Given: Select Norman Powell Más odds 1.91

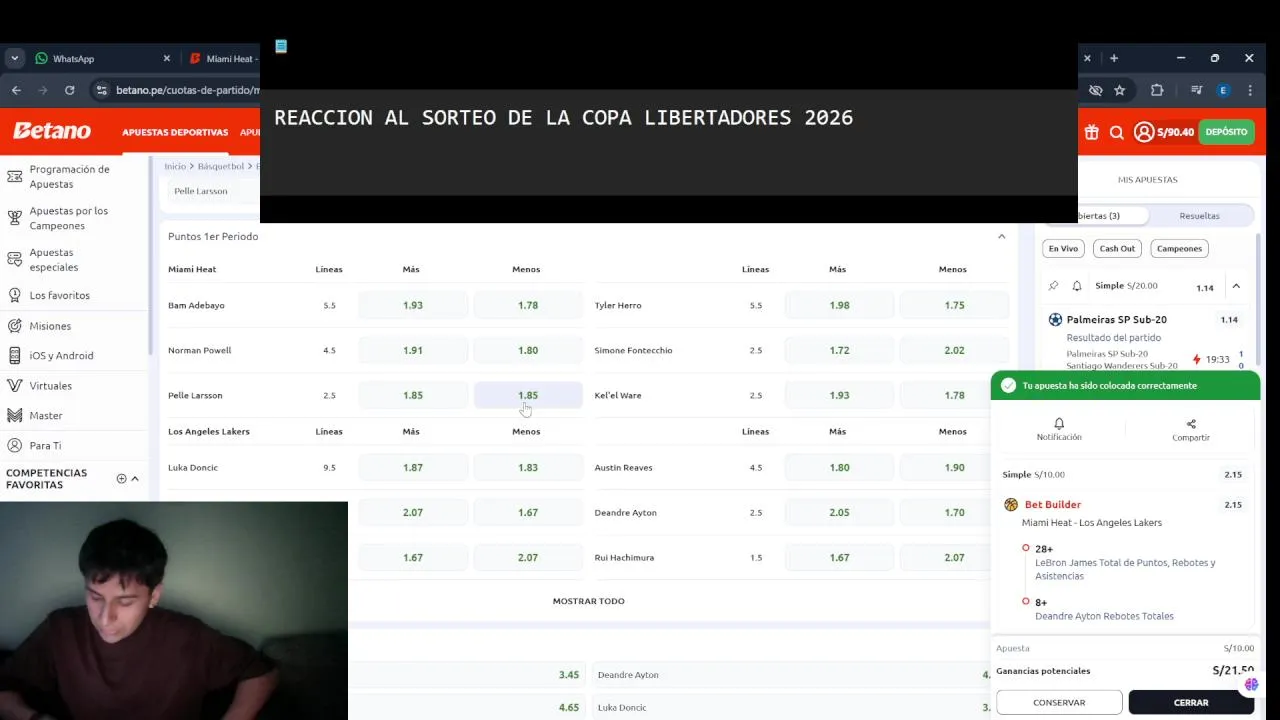Looking at the screenshot, I should tap(413, 350).
